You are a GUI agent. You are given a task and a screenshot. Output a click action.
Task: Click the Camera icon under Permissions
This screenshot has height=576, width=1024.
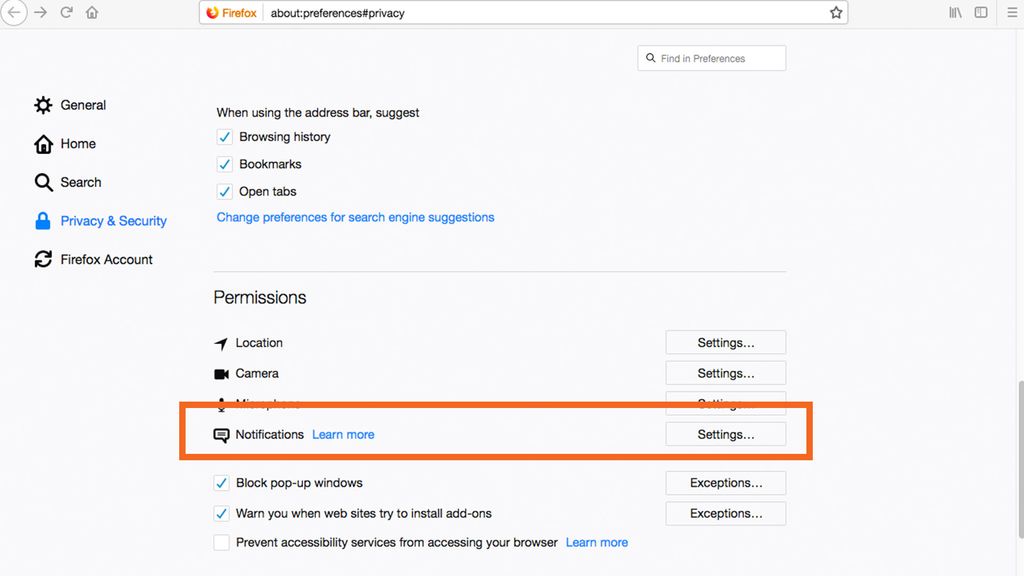(x=221, y=372)
